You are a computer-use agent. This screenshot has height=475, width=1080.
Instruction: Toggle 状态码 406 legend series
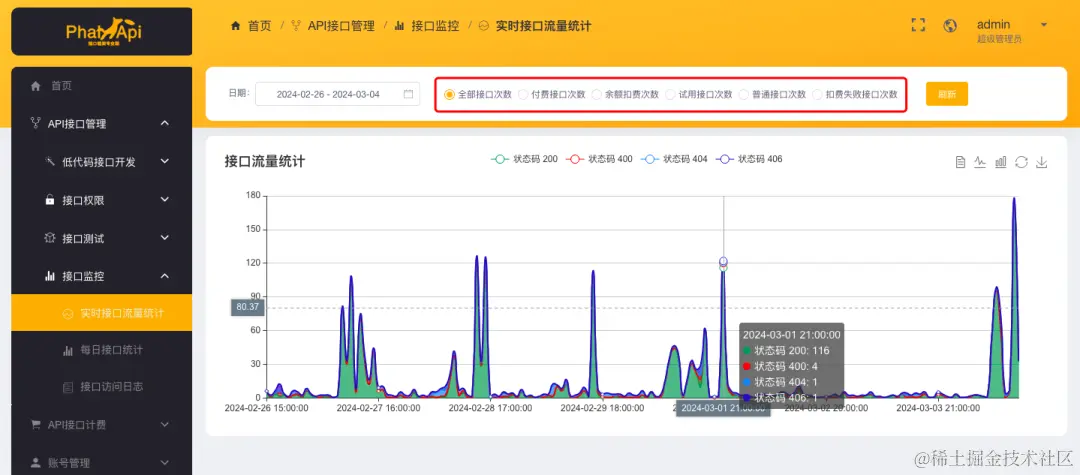tap(749, 159)
